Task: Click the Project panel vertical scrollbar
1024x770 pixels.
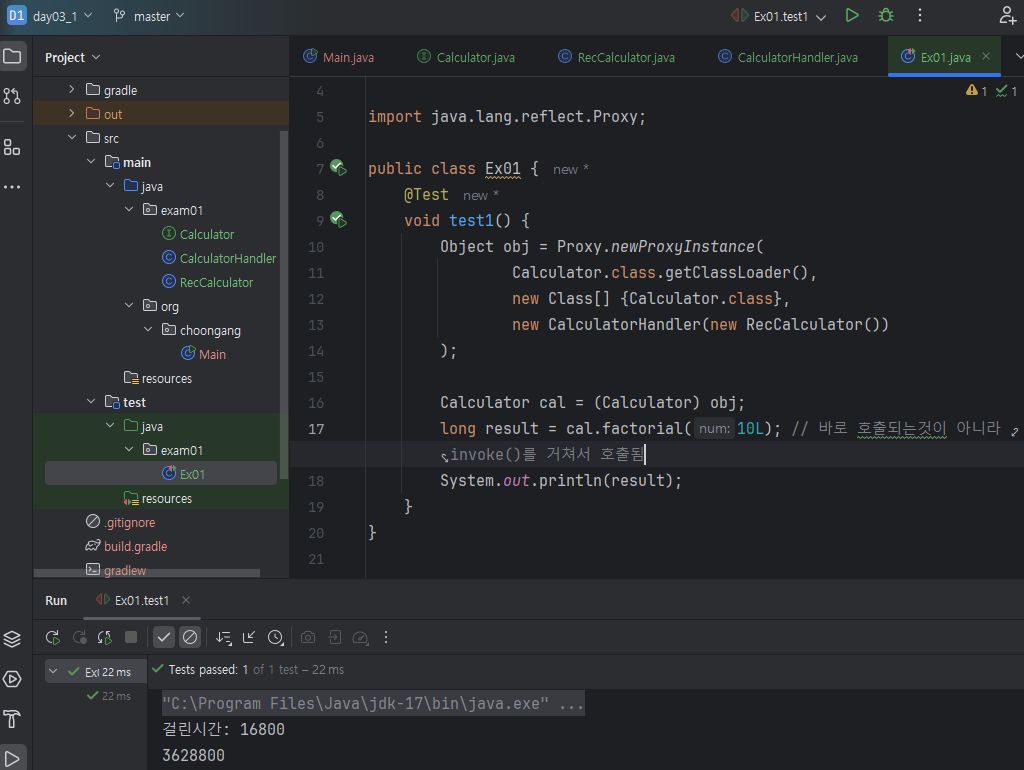Action: (x=284, y=305)
